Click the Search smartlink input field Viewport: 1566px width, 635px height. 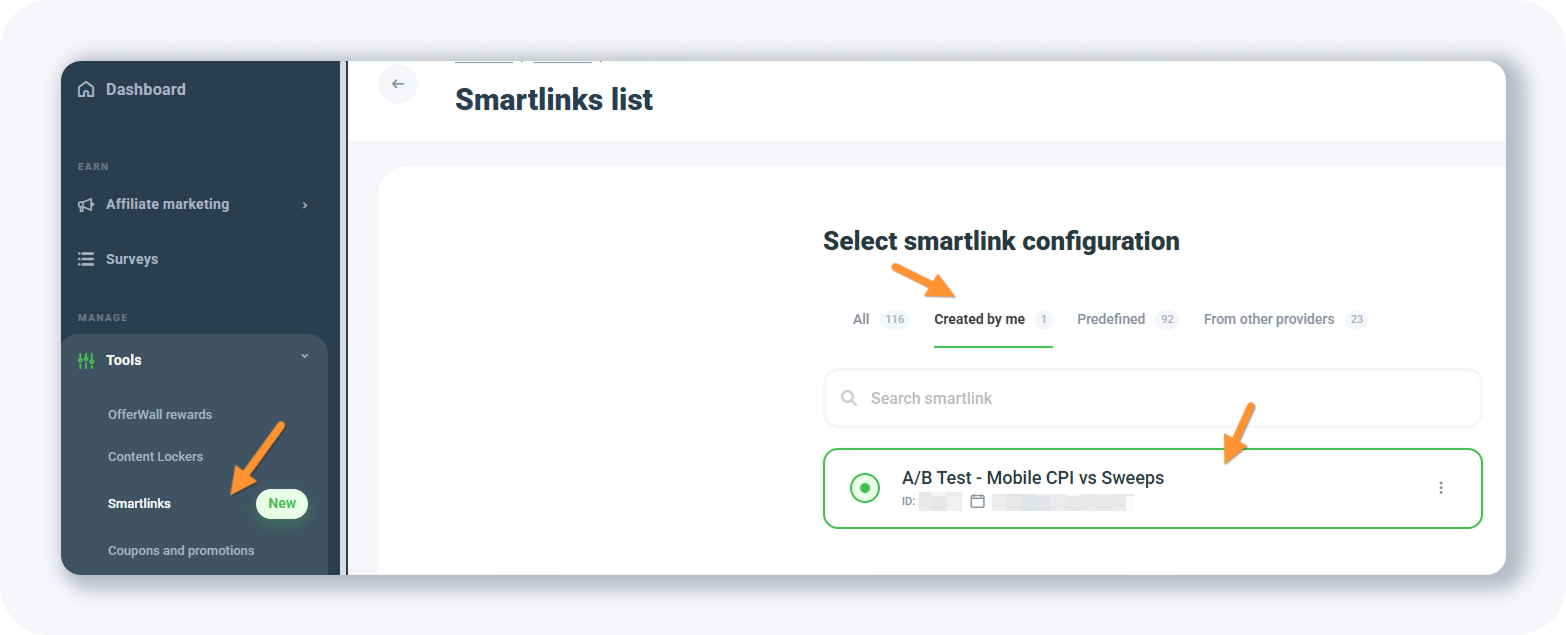point(1160,398)
